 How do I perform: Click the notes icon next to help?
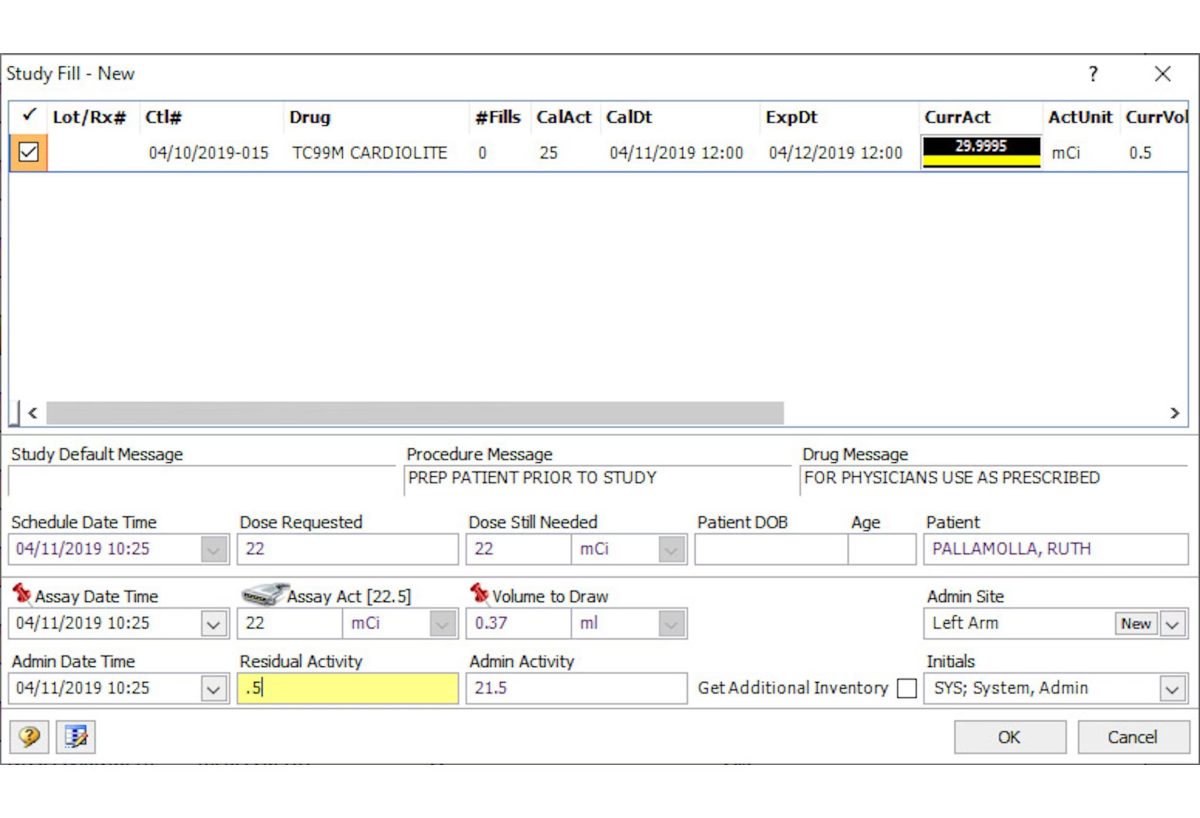(76, 737)
